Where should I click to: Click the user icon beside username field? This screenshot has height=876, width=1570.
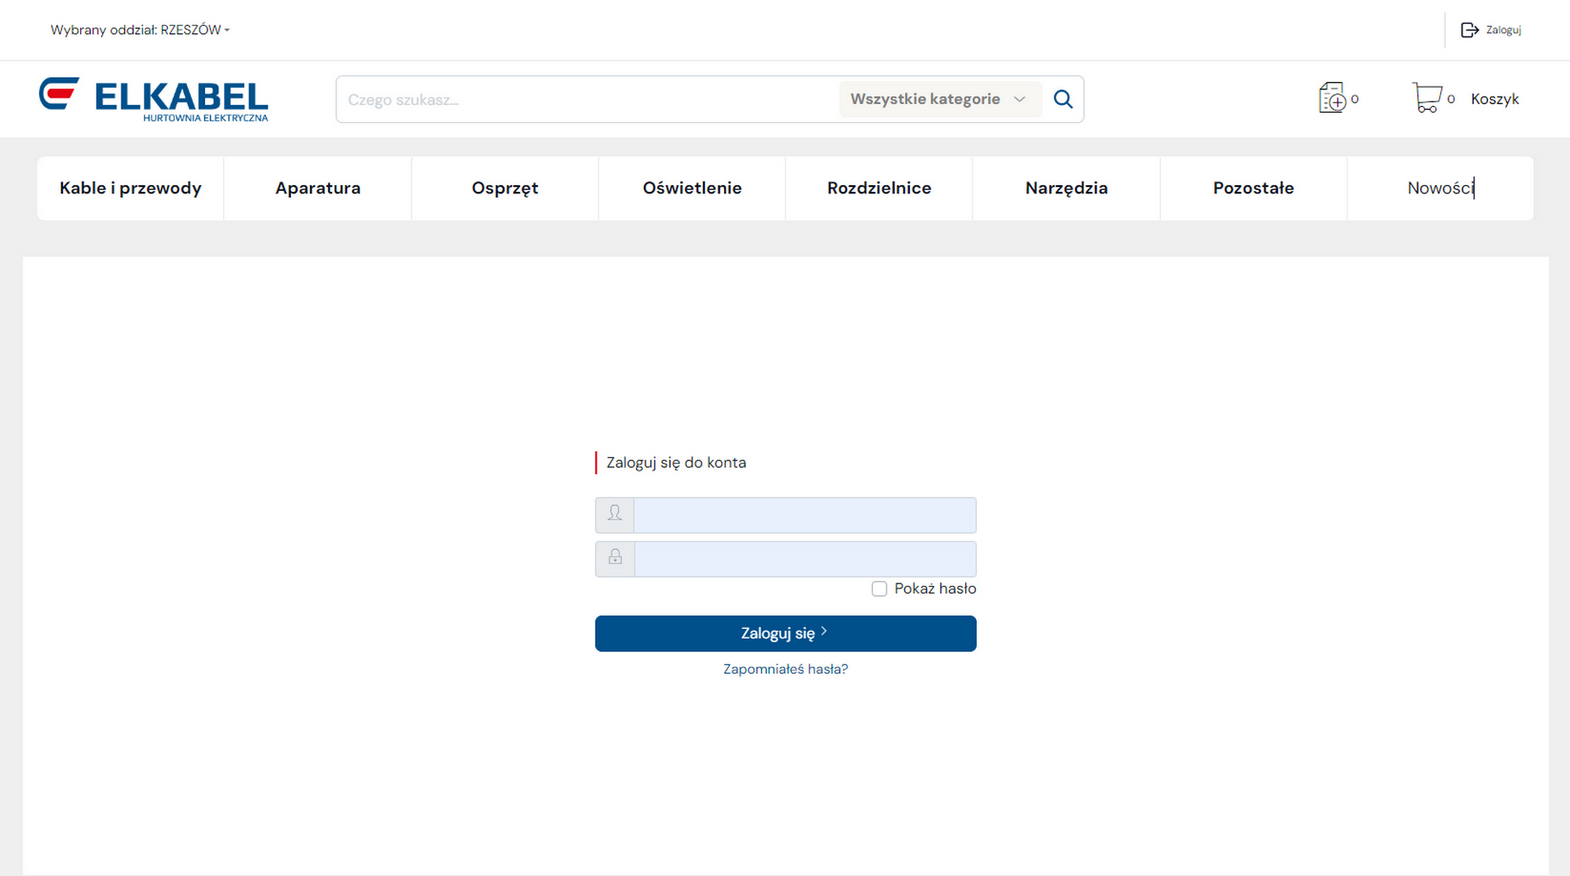(x=615, y=514)
